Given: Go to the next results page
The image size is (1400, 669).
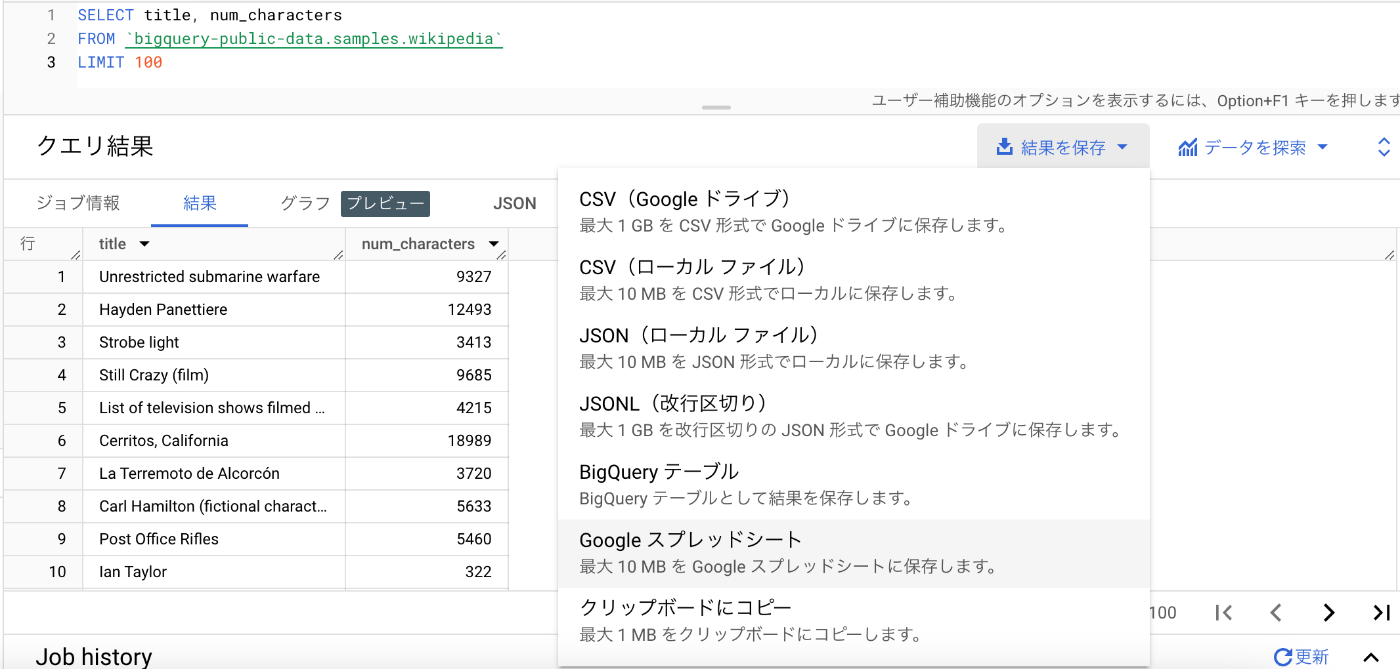Looking at the screenshot, I should [1328, 613].
